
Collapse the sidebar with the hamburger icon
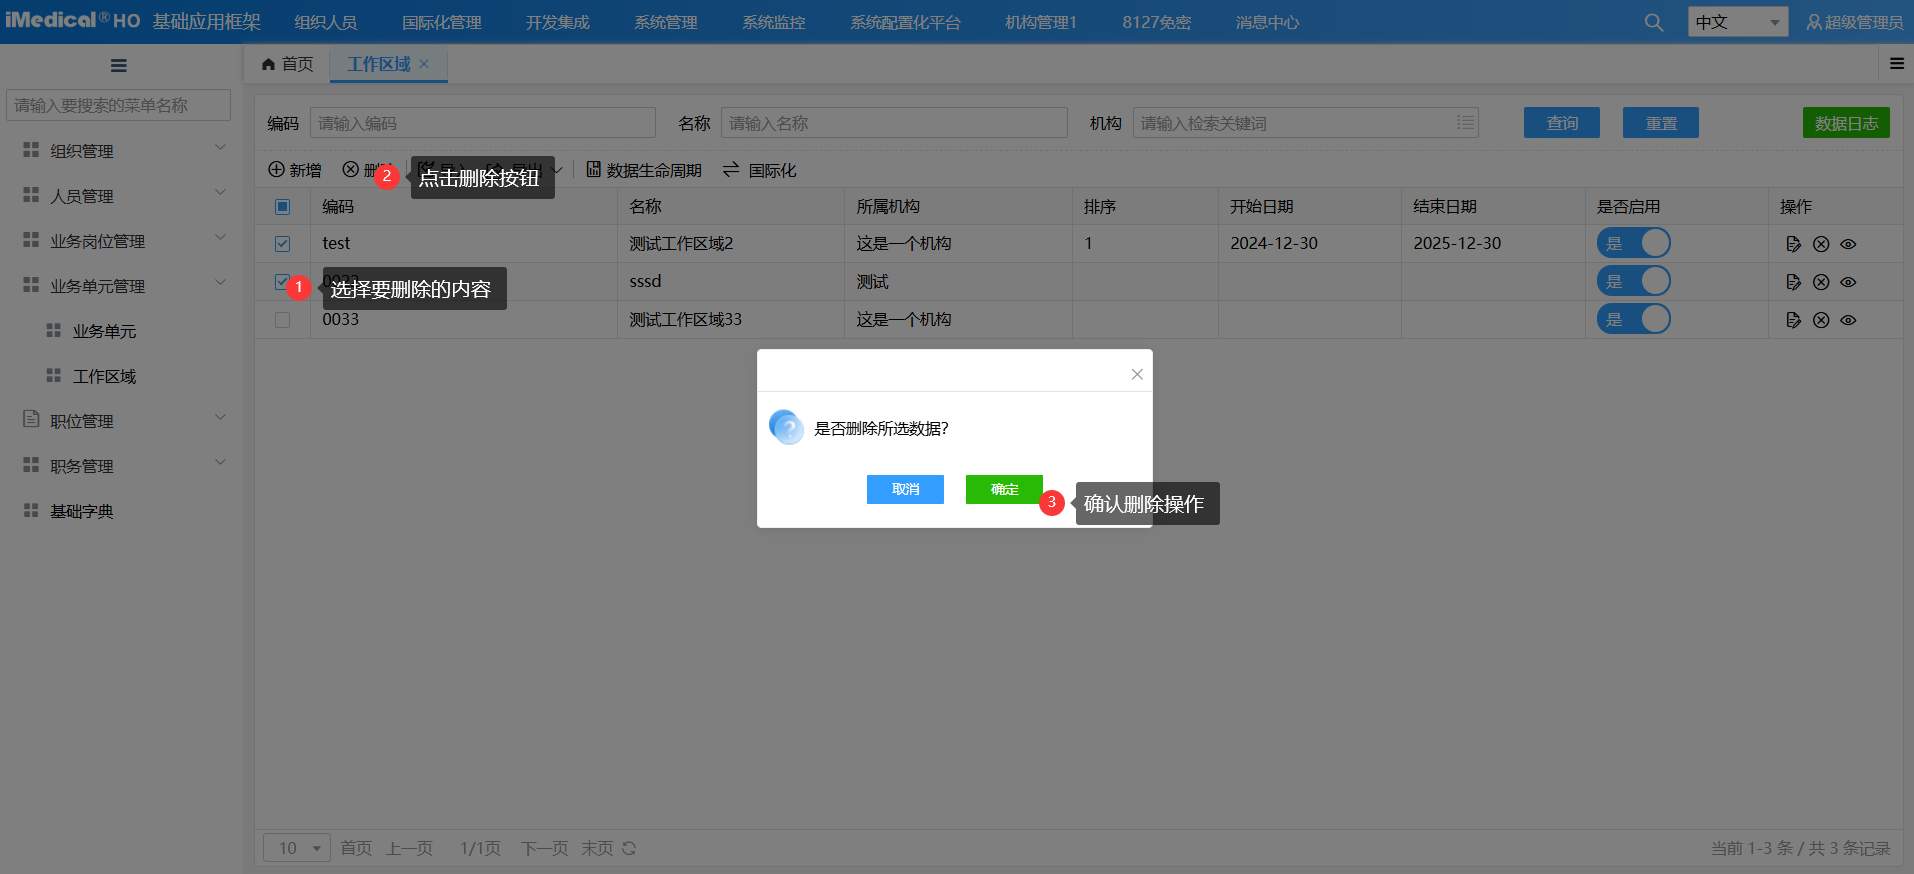pos(119,66)
